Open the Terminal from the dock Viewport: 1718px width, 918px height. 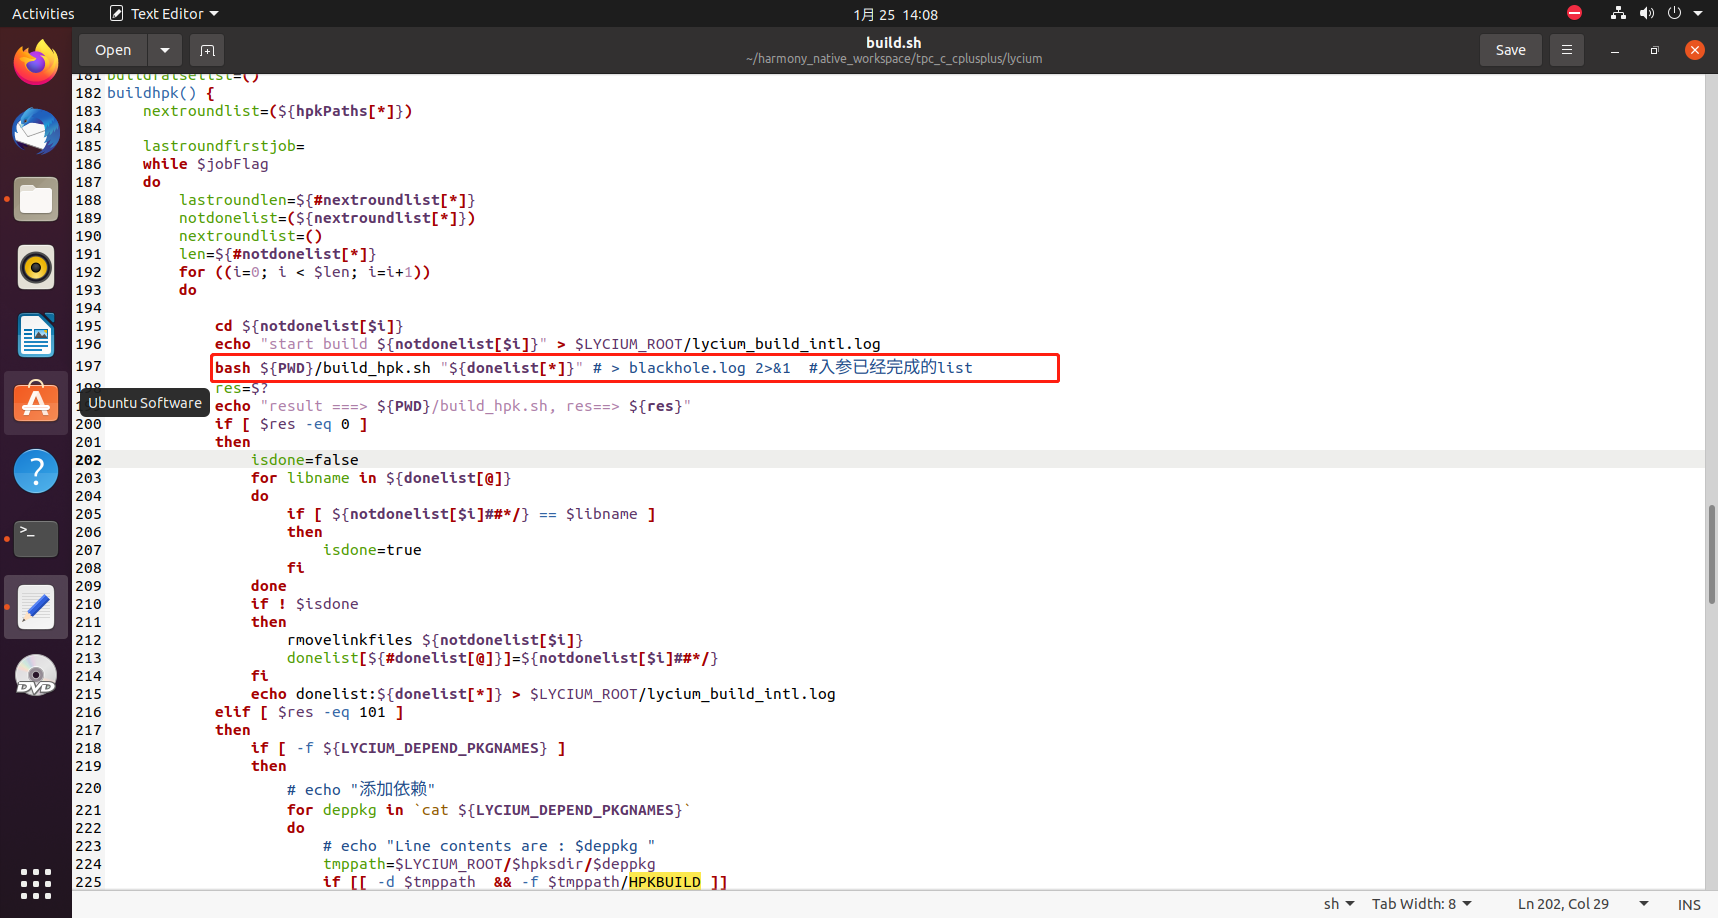(36, 539)
